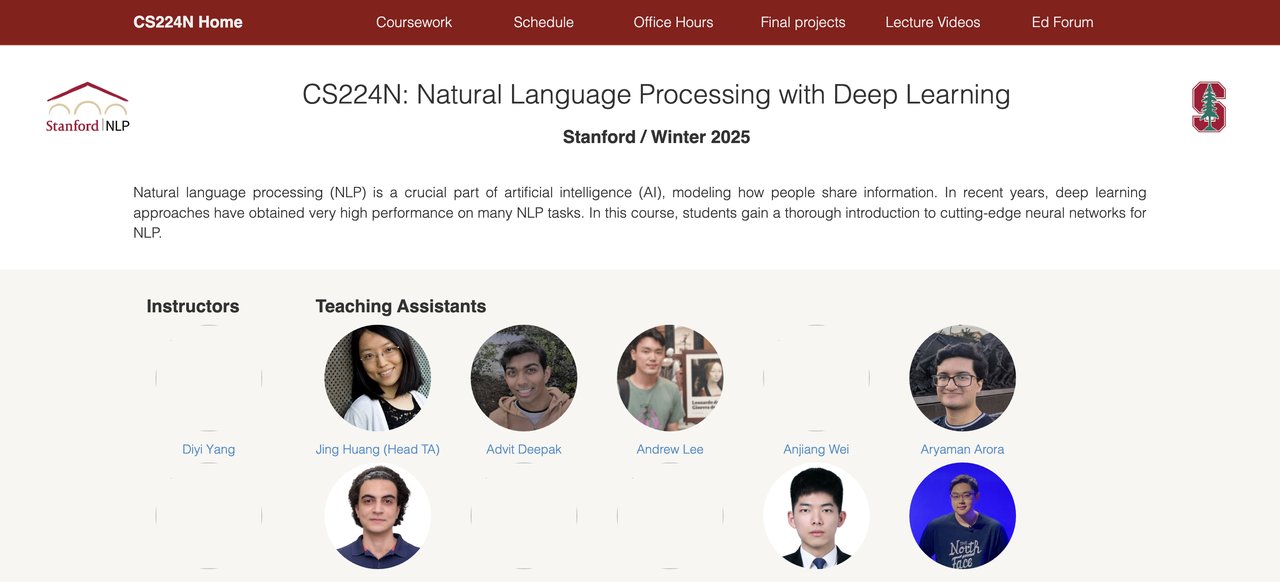The image size is (1280, 582).
Task: Click Anjiang Wei name link
Action: (x=816, y=450)
